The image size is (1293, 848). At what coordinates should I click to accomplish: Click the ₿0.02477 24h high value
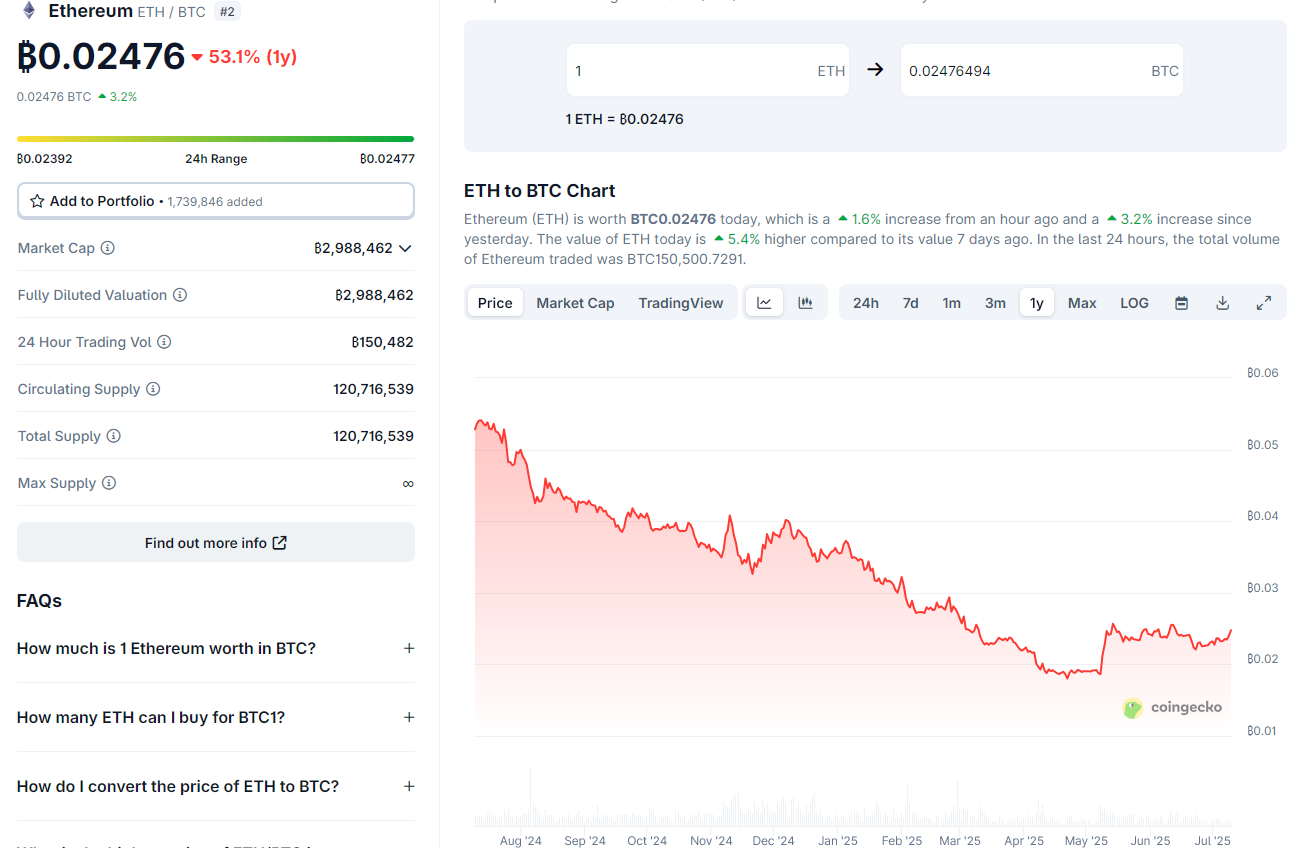coord(387,159)
